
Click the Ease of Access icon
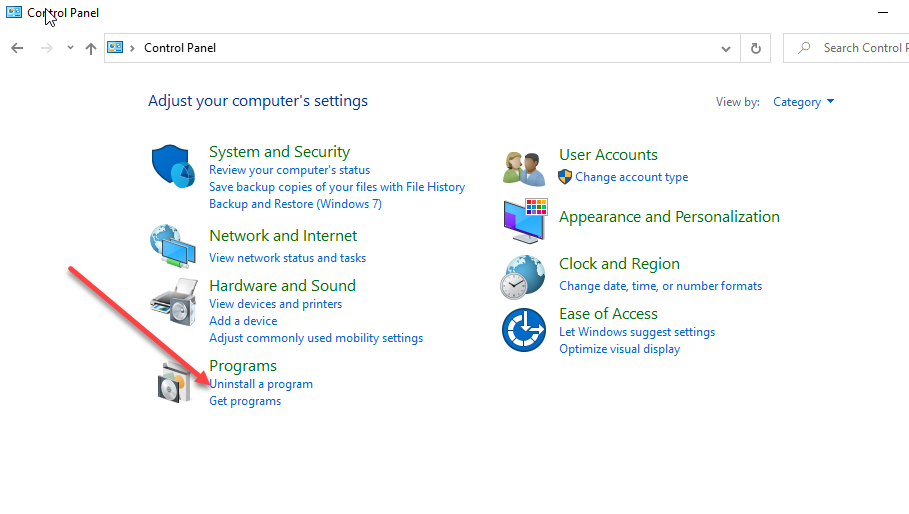[523, 330]
